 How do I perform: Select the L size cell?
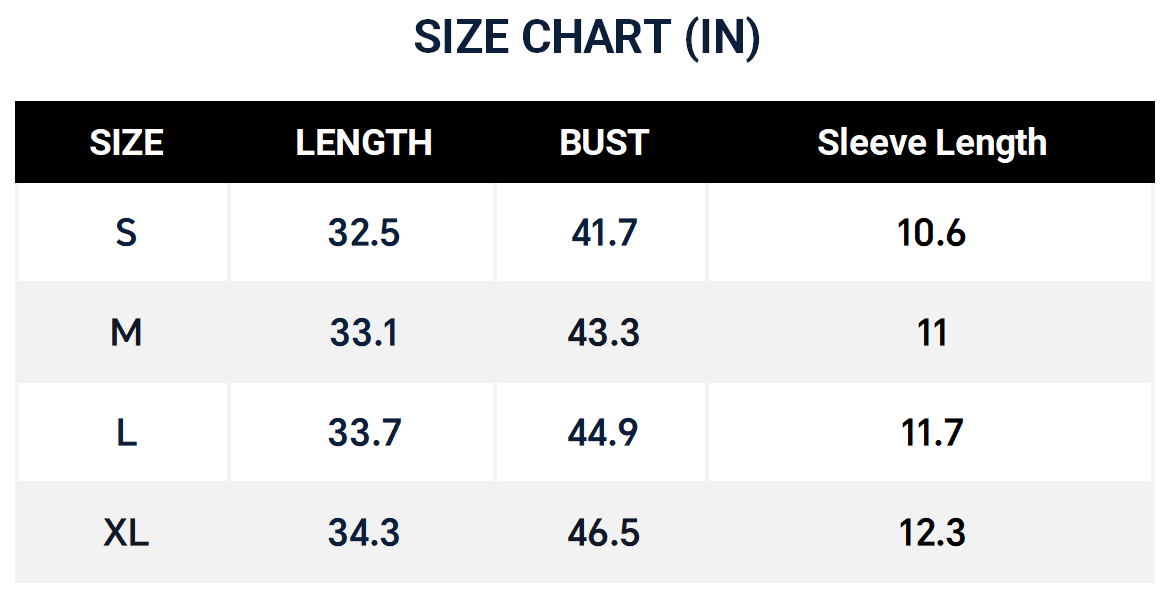126,432
